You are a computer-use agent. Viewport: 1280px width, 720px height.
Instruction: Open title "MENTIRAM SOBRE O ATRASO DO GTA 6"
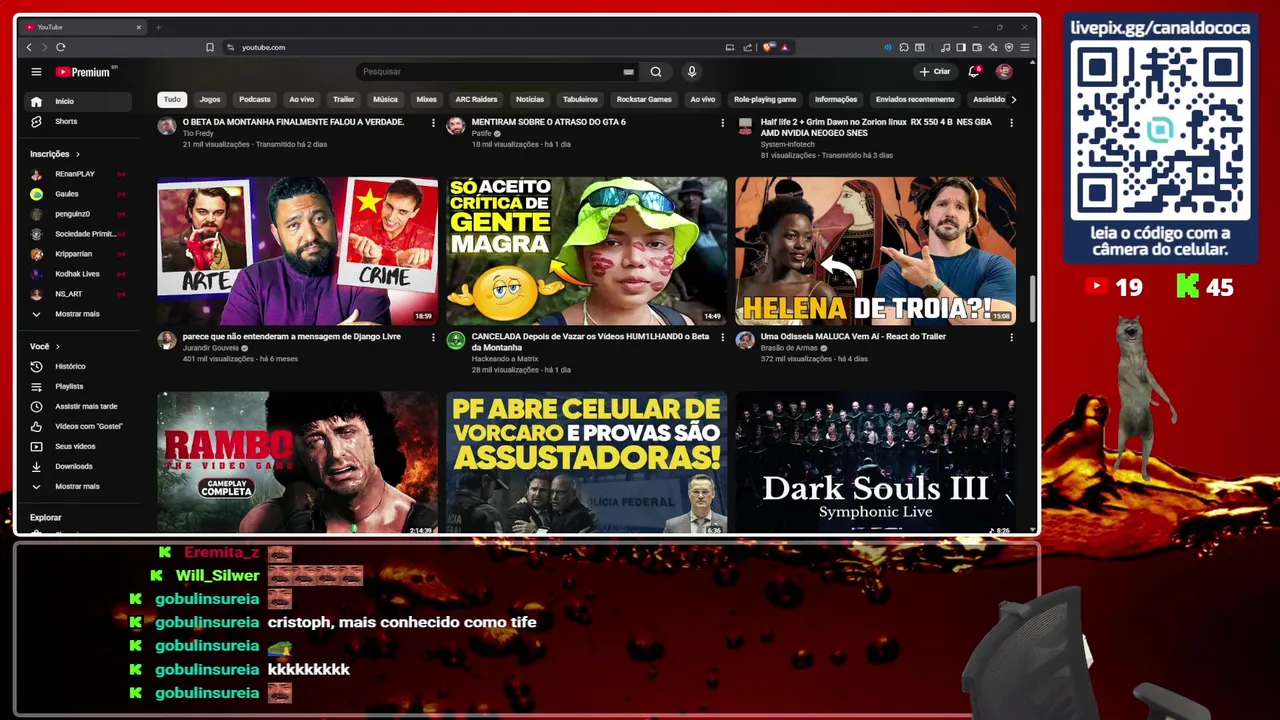(549, 122)
